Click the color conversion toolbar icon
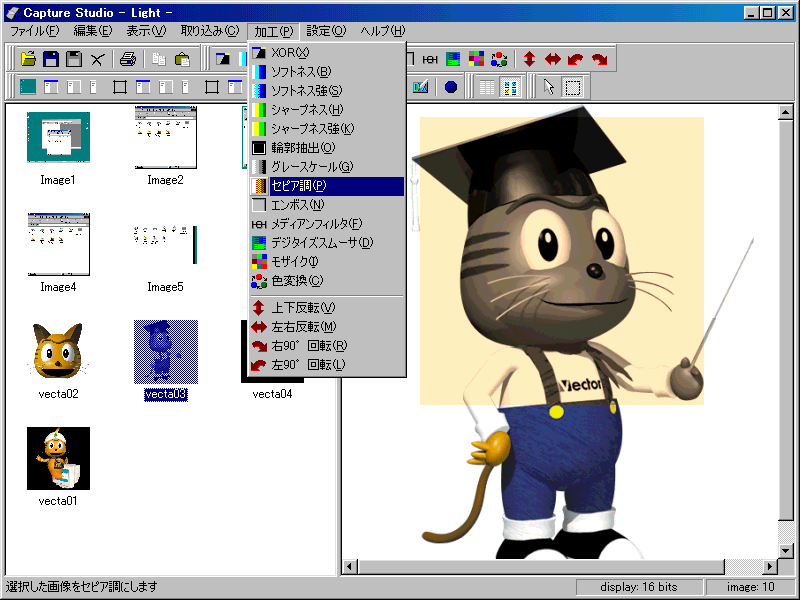This screenshot has width=800, height=600. pos(499,59)
